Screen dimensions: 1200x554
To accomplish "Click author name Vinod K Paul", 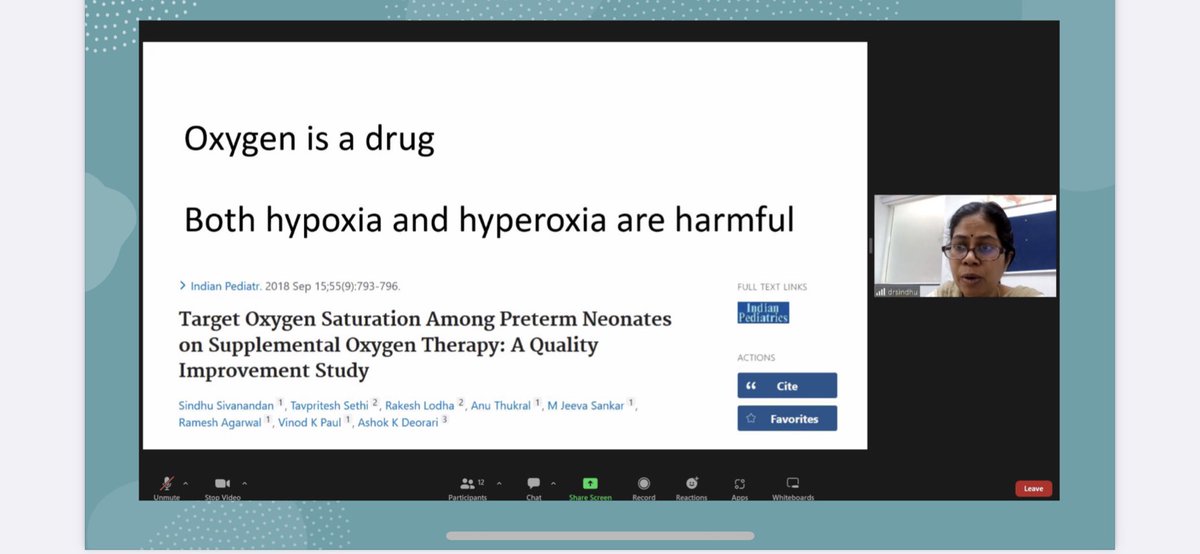I will coord(311,422).
